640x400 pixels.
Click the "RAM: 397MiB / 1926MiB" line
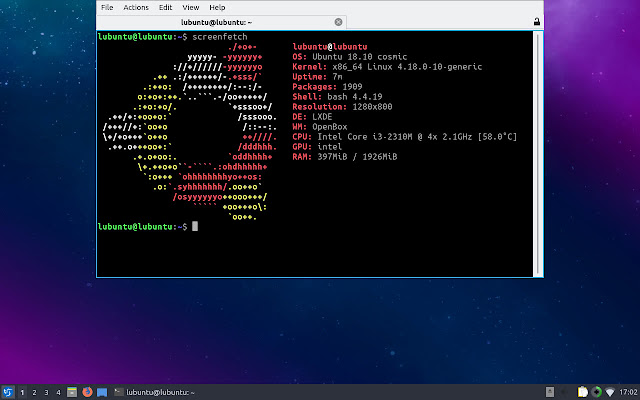point(344,157)
